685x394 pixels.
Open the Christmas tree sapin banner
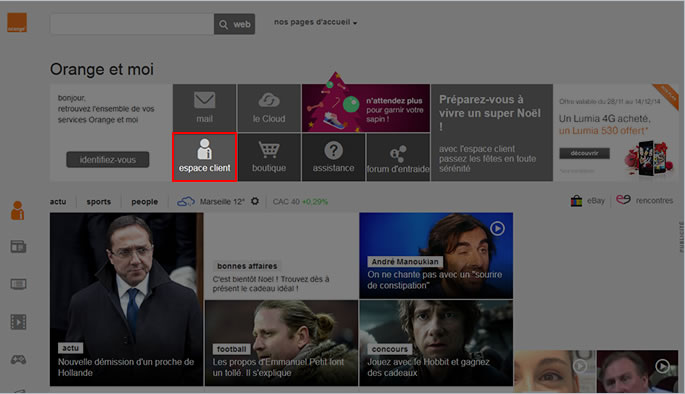[366, 108]
